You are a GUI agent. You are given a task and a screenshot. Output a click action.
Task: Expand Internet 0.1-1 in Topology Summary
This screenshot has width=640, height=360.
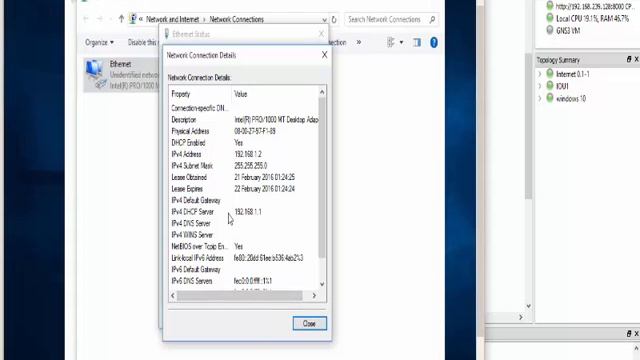click(540, 74)
